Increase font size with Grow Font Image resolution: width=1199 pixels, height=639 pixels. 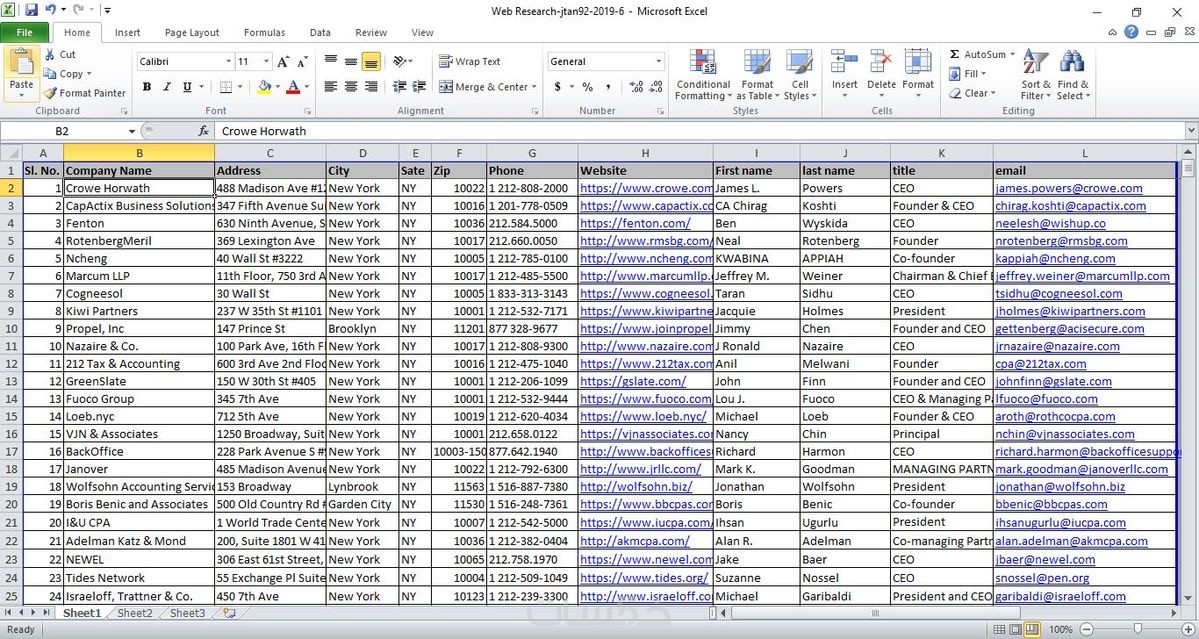(284, 62)
